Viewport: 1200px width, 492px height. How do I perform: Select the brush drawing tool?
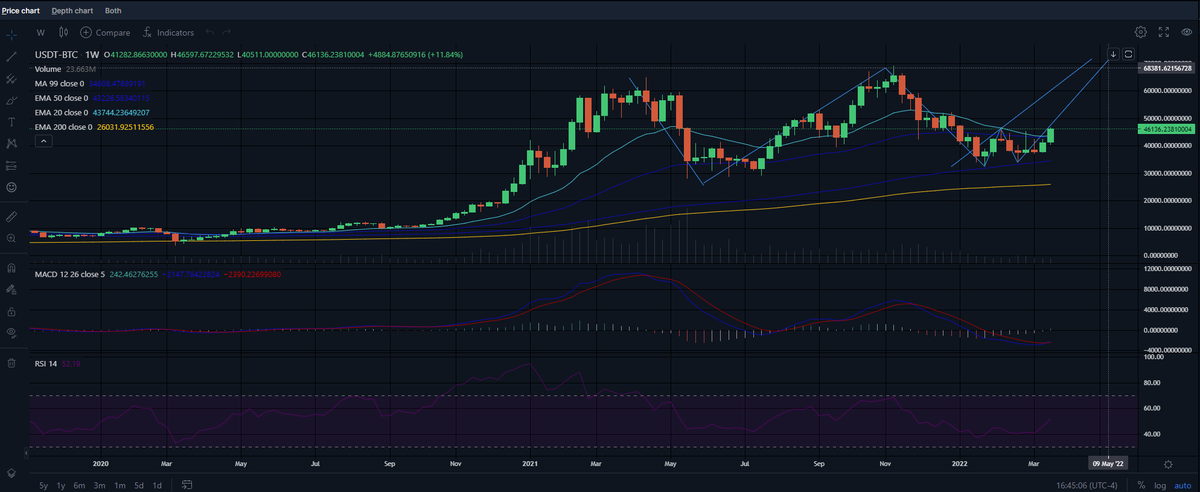[11, 99]
